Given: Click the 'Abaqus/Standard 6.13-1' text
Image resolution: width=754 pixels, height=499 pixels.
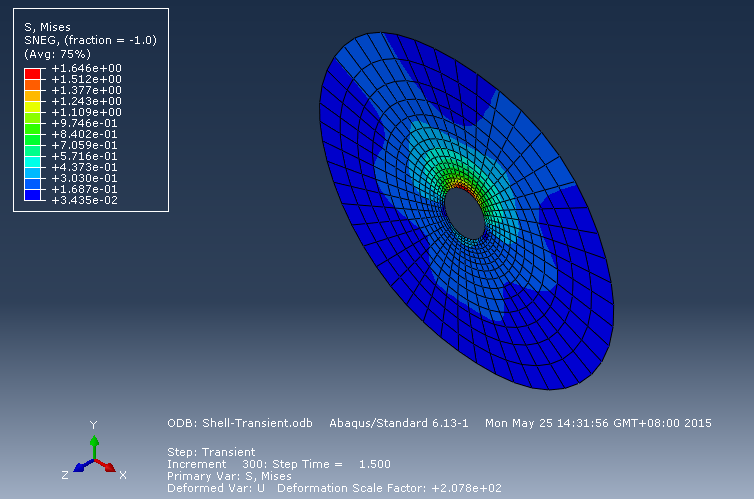Looking at the screenshot, I should click(x=399, y=424).
